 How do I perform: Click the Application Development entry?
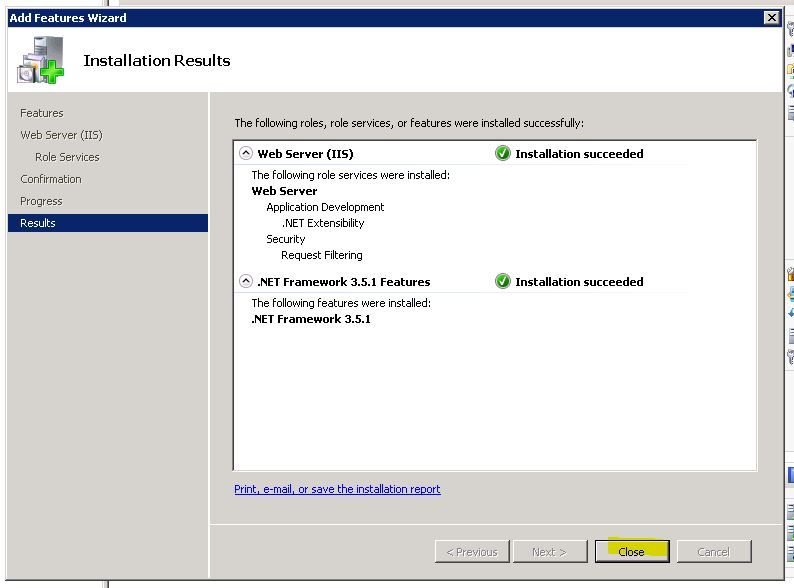325,207
